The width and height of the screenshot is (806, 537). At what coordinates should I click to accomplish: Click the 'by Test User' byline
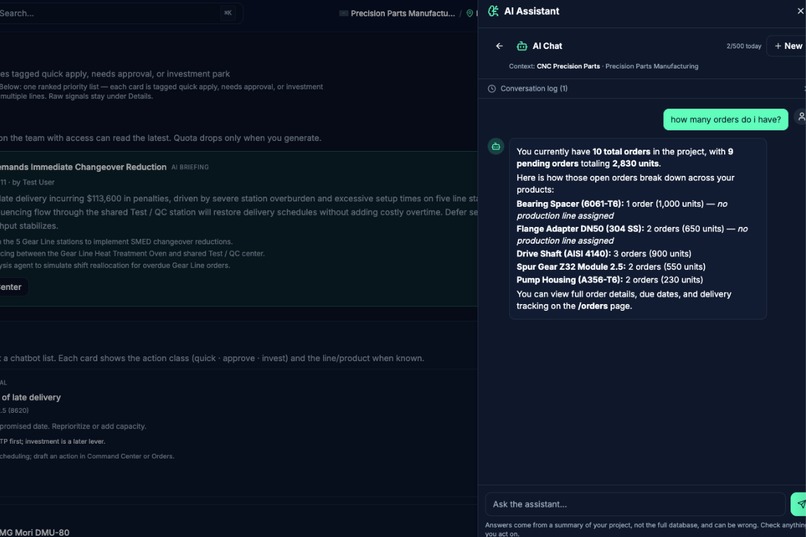coord(33,182)
